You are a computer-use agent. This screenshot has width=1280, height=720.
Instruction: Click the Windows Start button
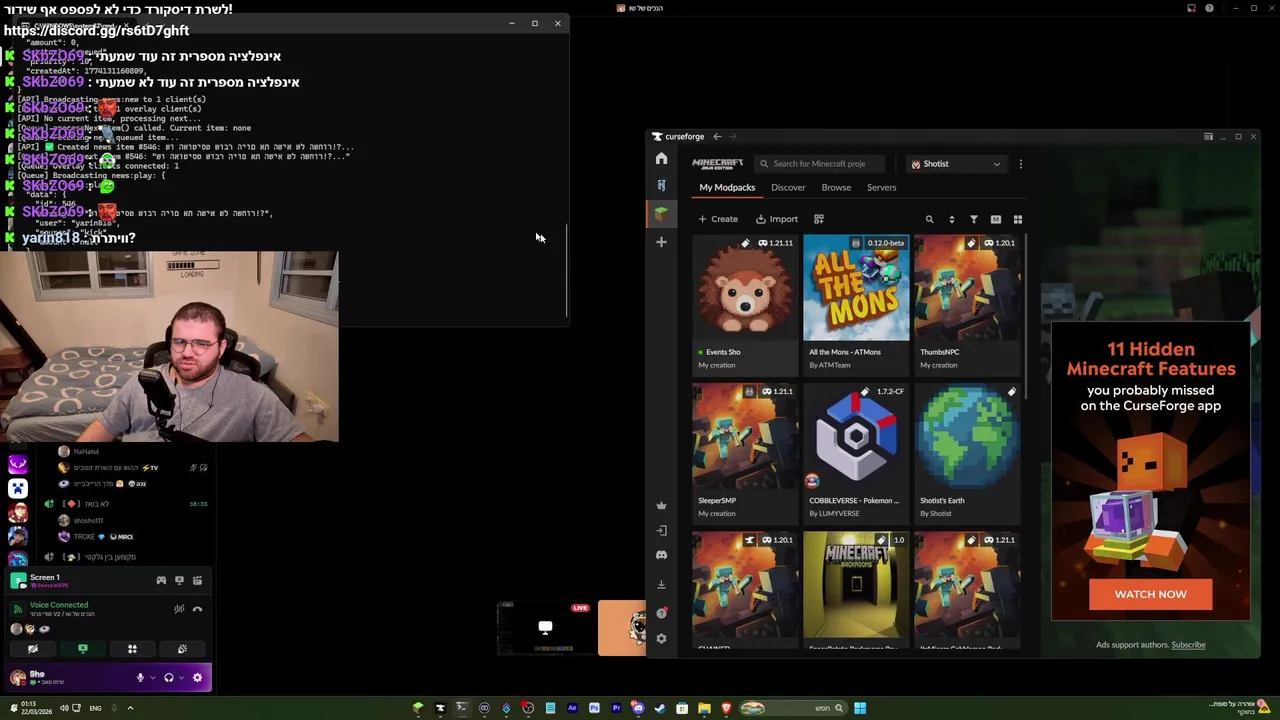860,708
